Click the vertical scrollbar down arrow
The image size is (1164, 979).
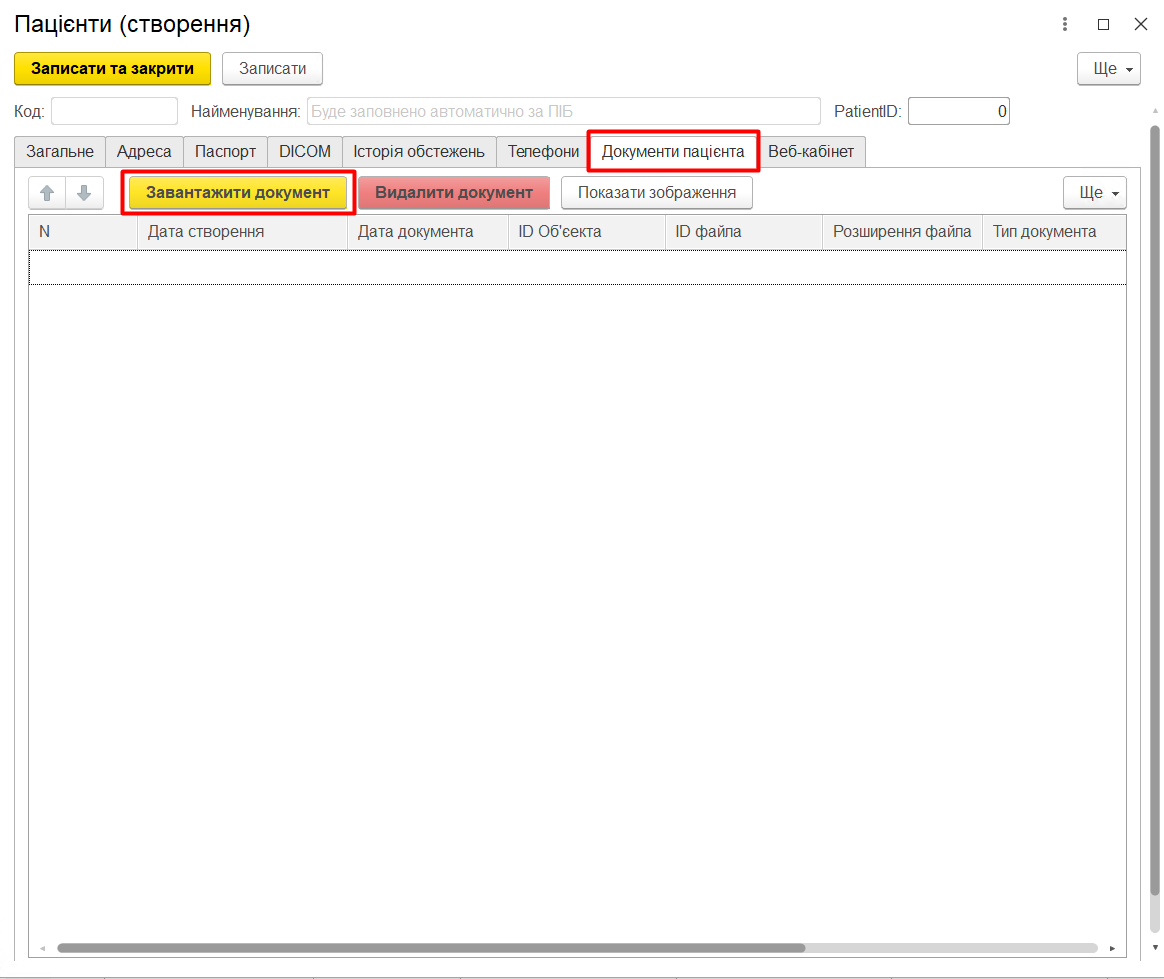tap(1155, 947)
